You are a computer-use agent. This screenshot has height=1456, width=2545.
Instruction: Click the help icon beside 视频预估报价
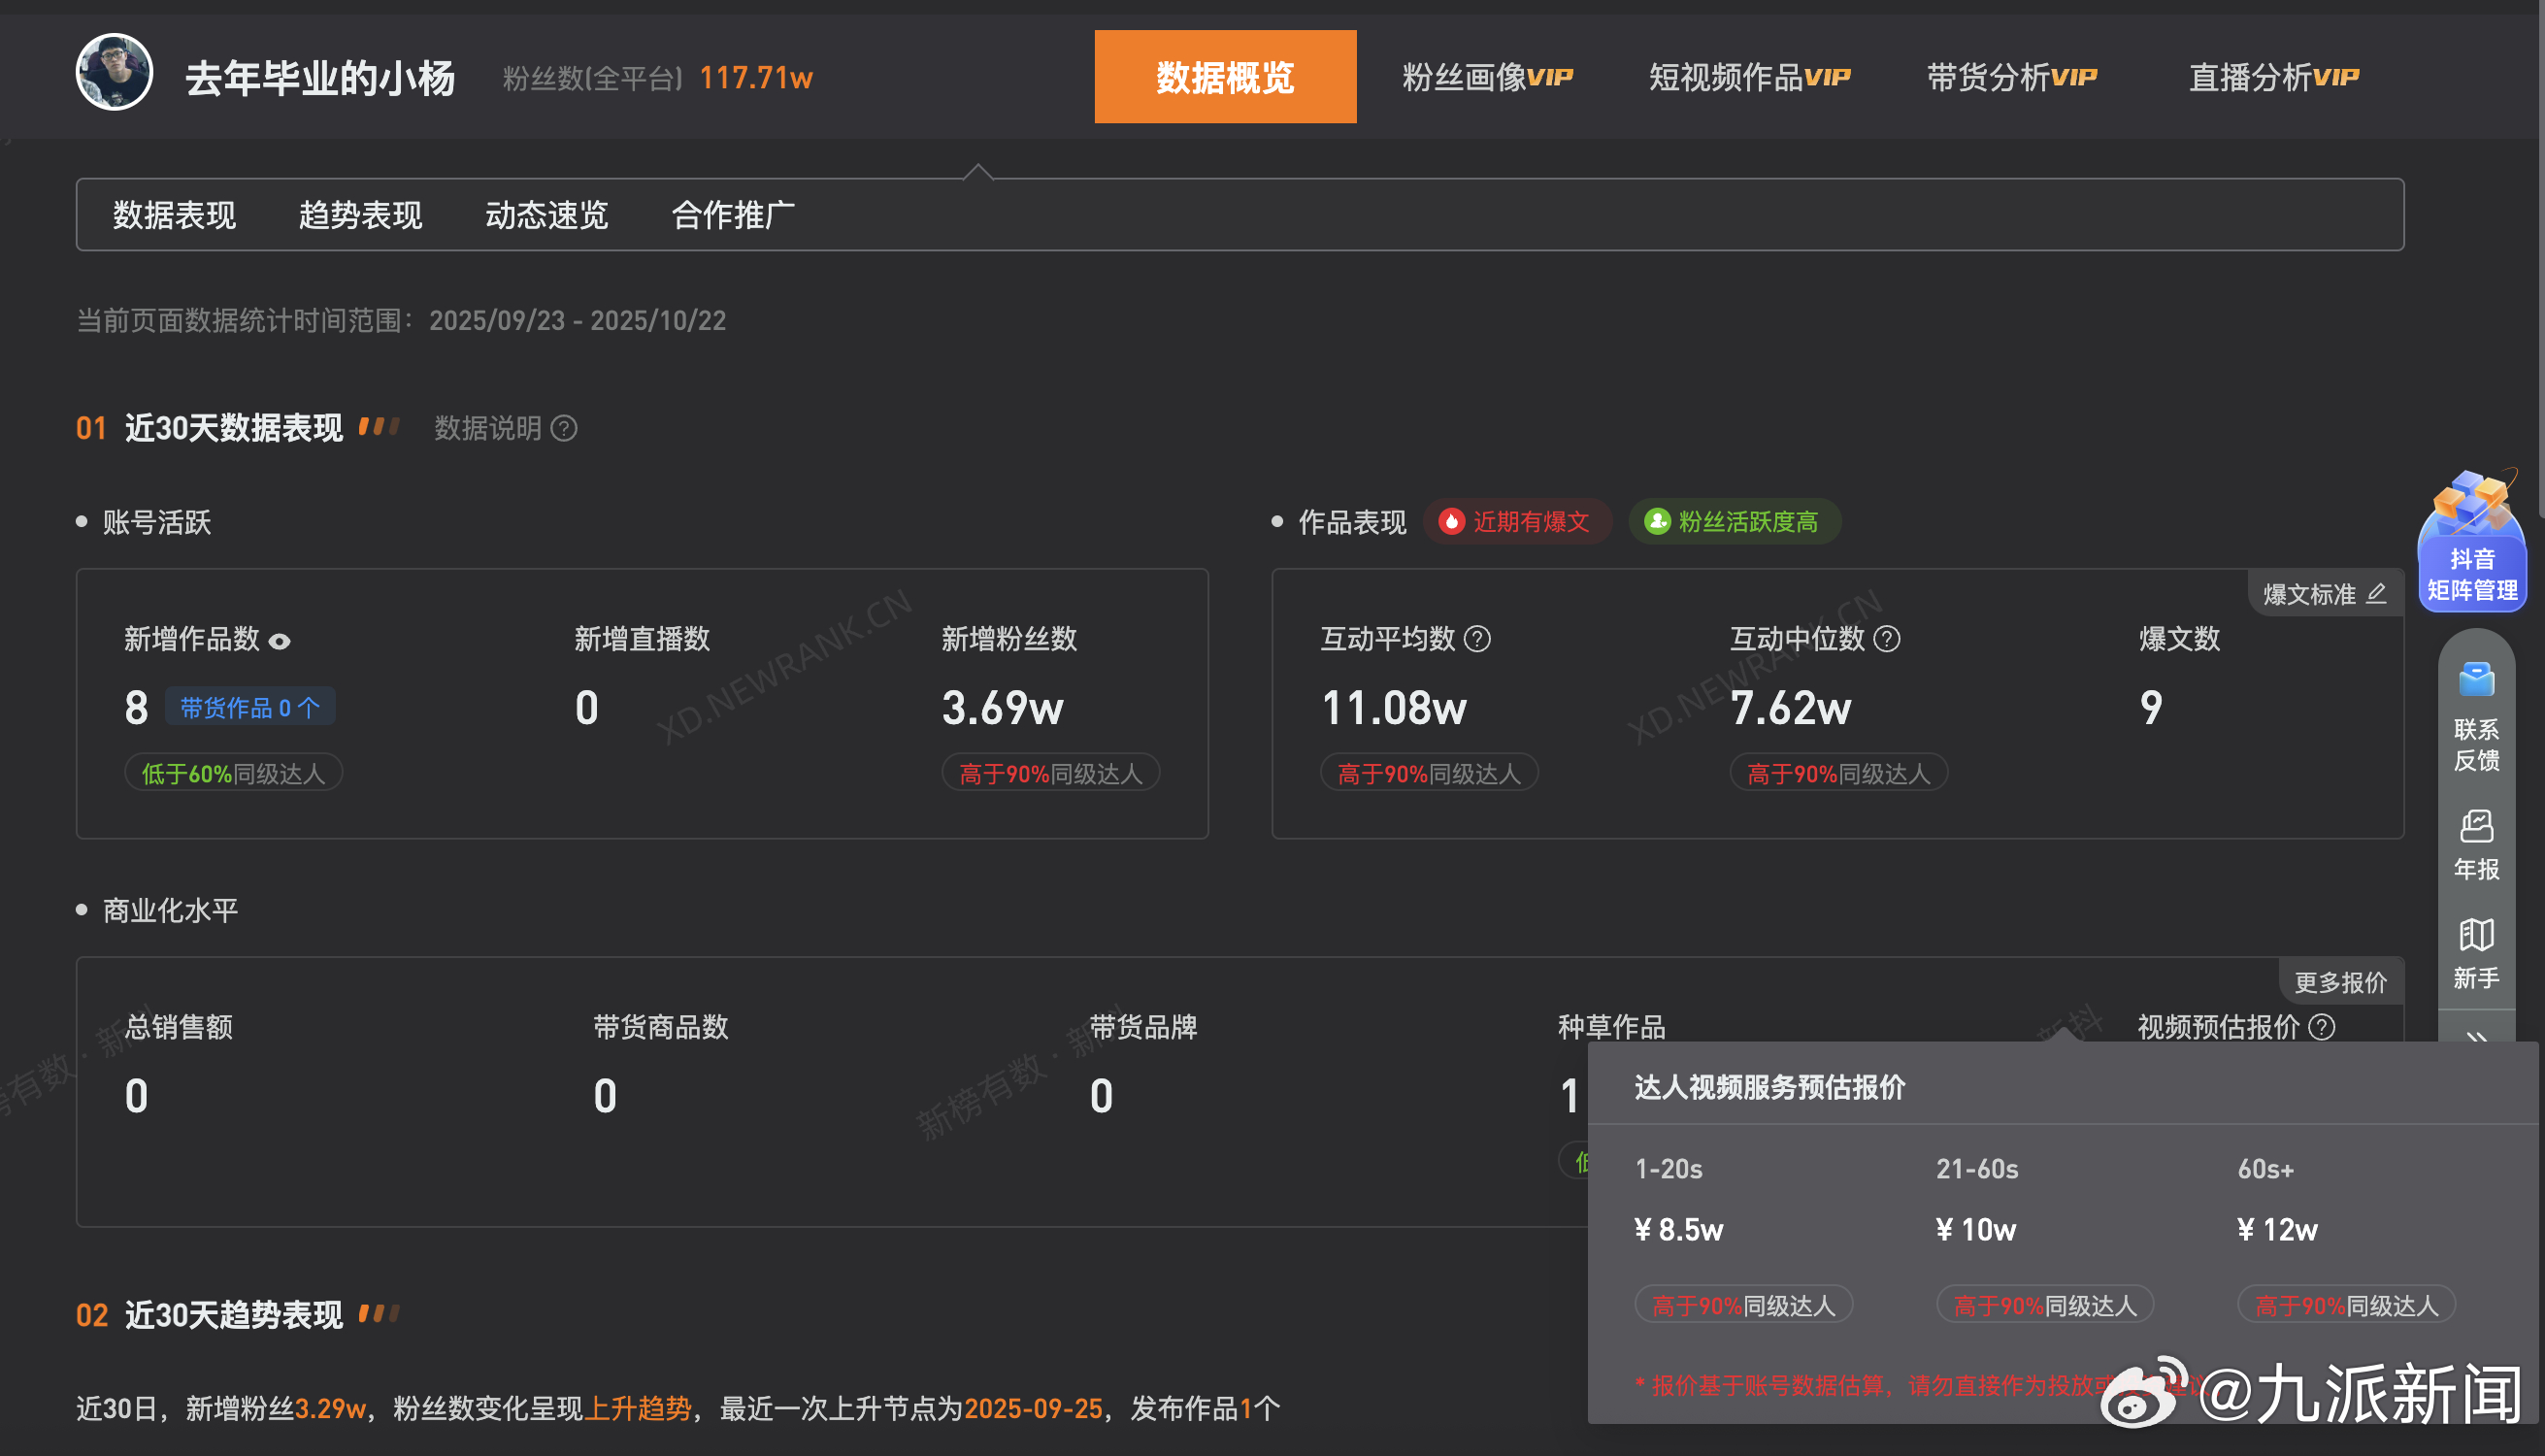[x=2322, y=1027]
